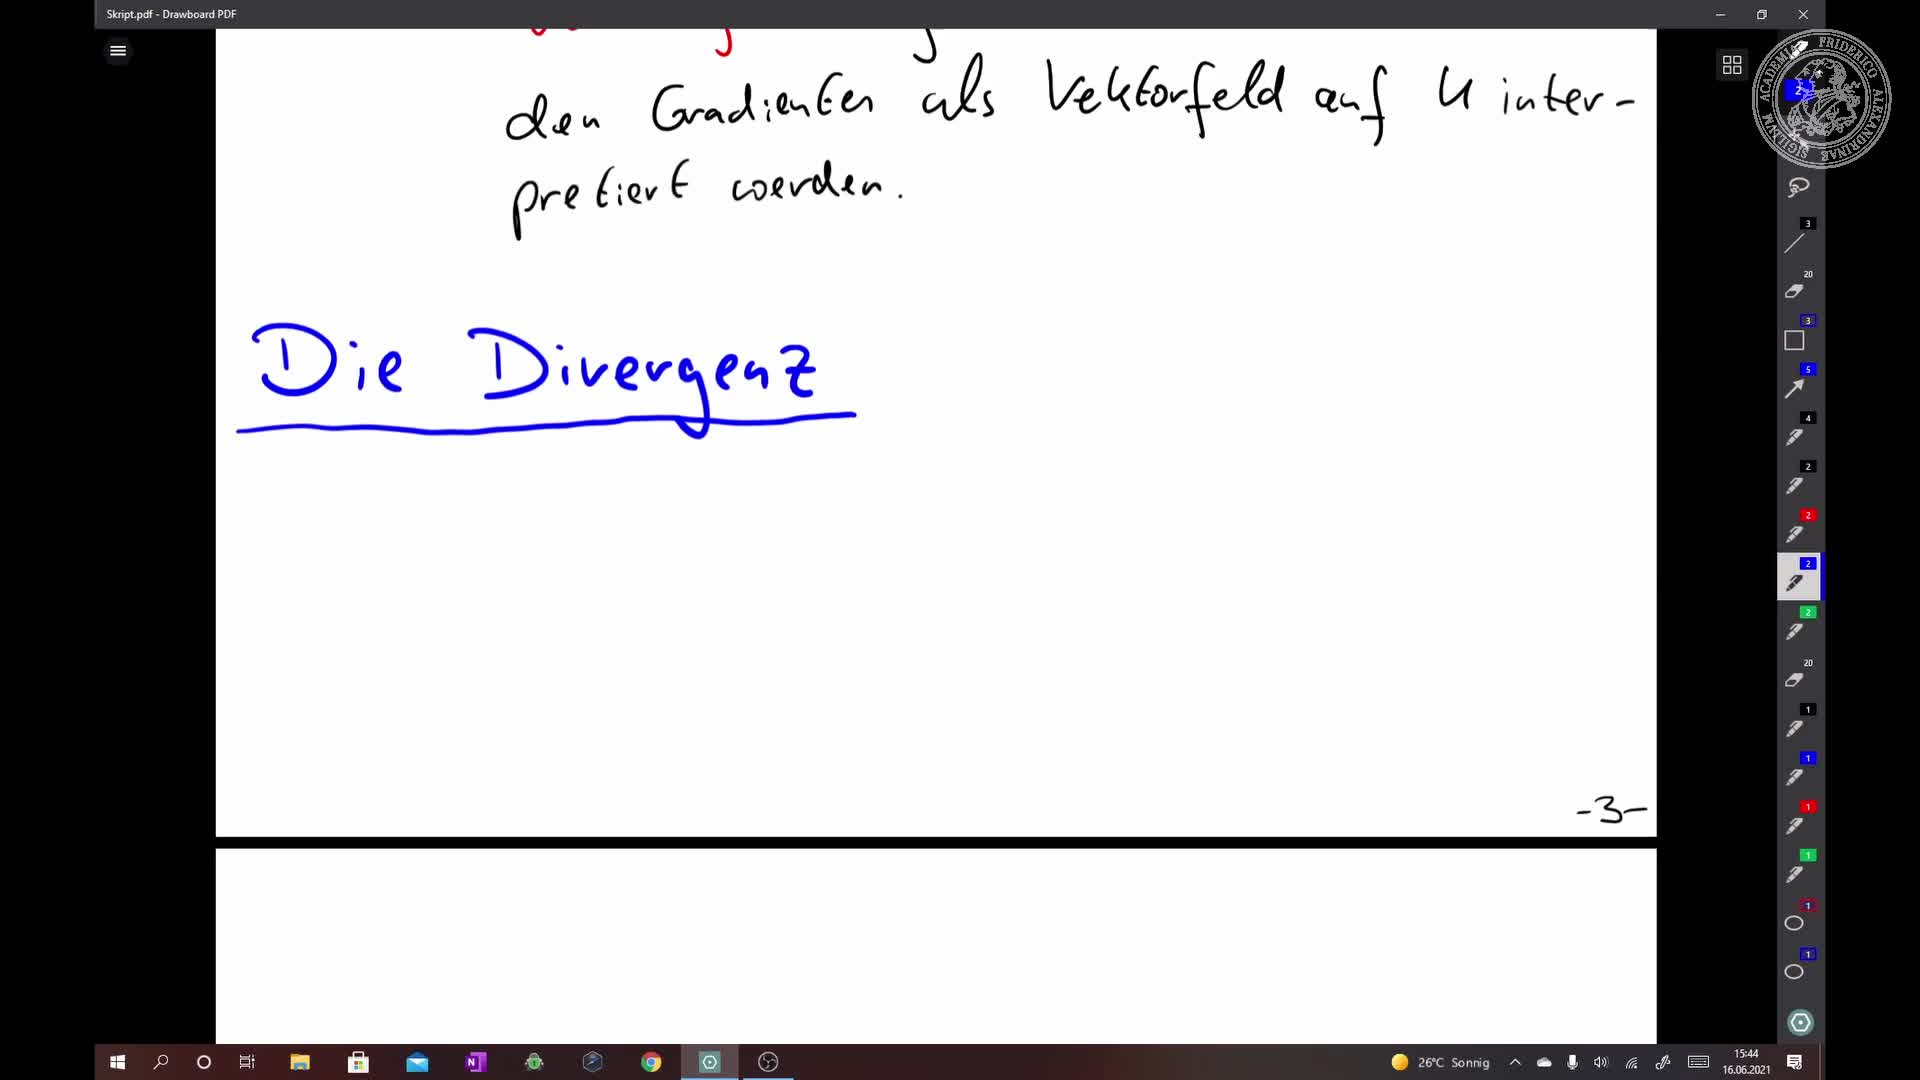Expand hidden icons in the system tray
The image size is (1920, 1080).
[x=1515, y=1063]
